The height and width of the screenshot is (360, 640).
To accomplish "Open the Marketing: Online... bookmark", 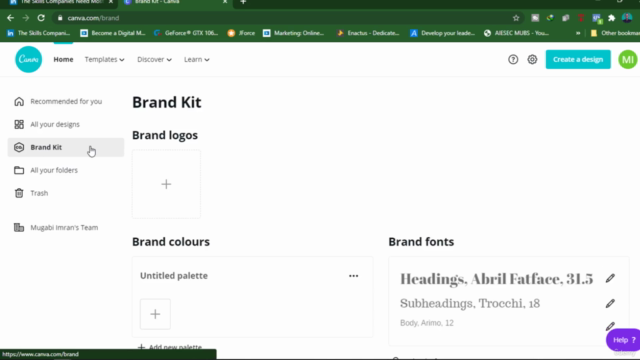I will pyautogui.click(x=294, y=33).
